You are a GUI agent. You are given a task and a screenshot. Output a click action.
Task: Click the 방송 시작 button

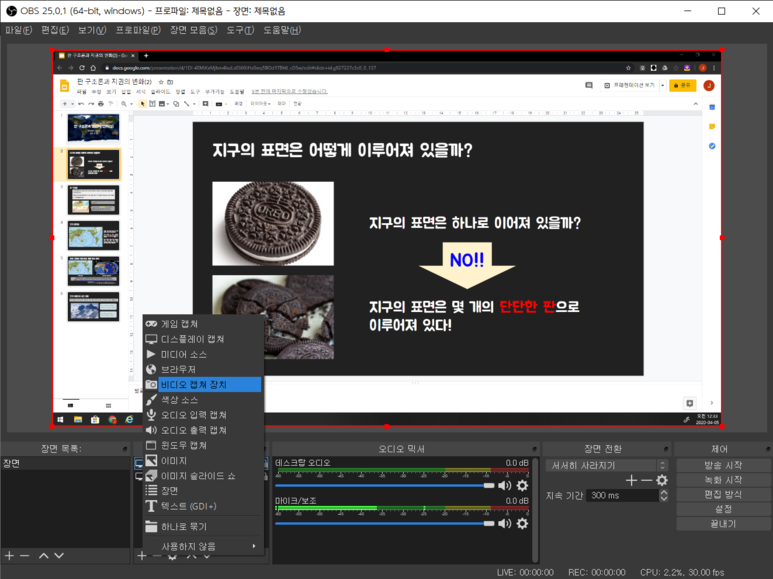[x=723, y=465]
